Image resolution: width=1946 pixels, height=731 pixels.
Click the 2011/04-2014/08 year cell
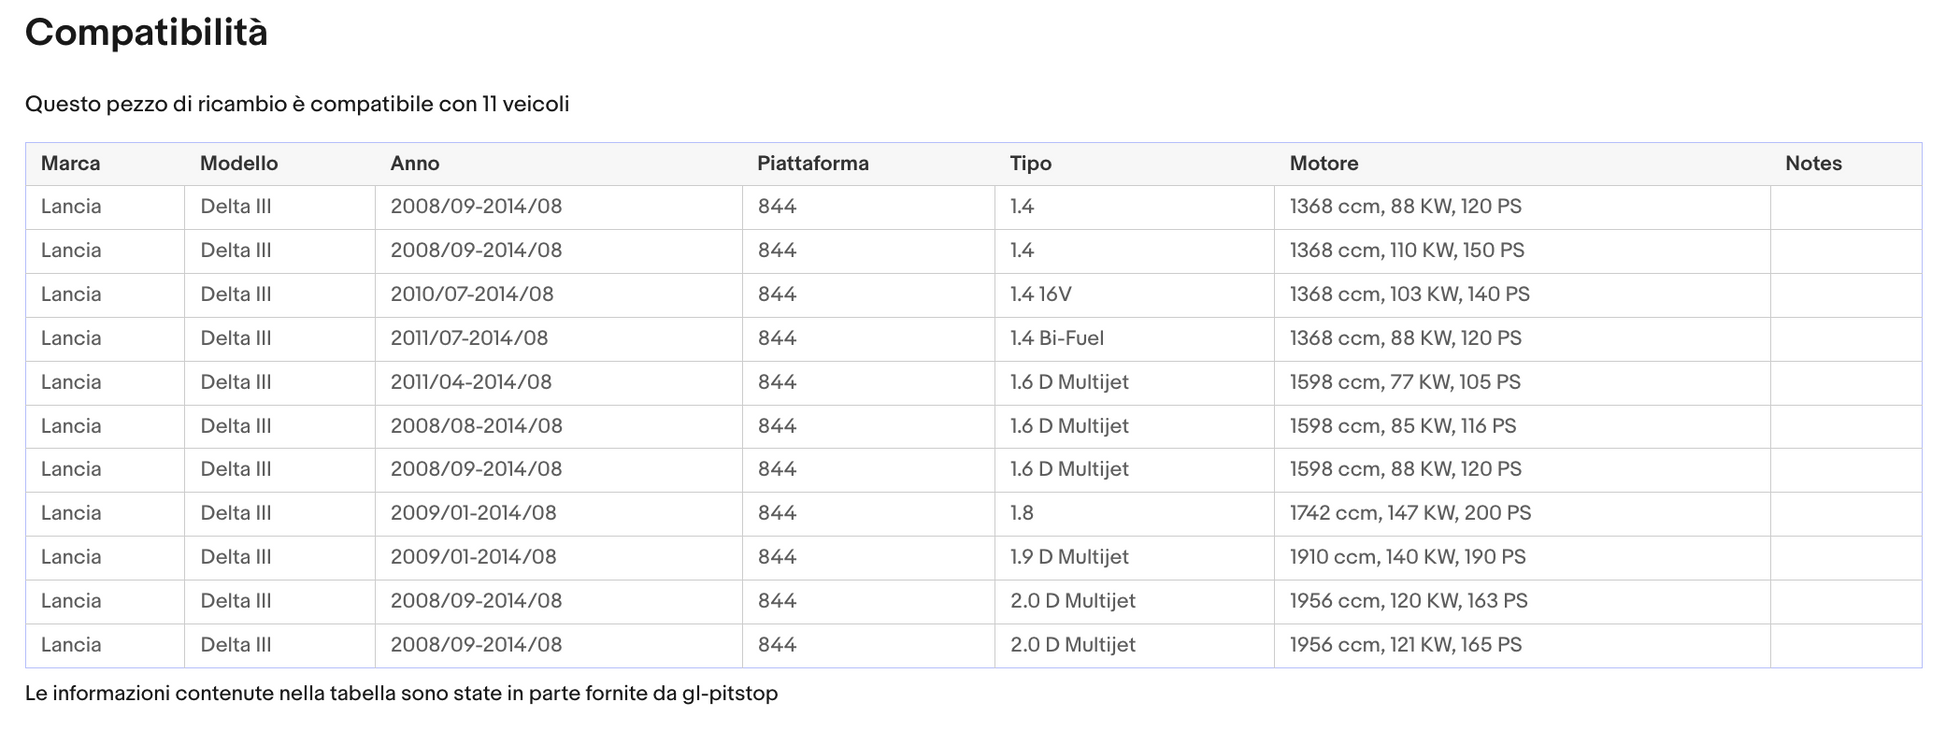(x=470, y=382)
